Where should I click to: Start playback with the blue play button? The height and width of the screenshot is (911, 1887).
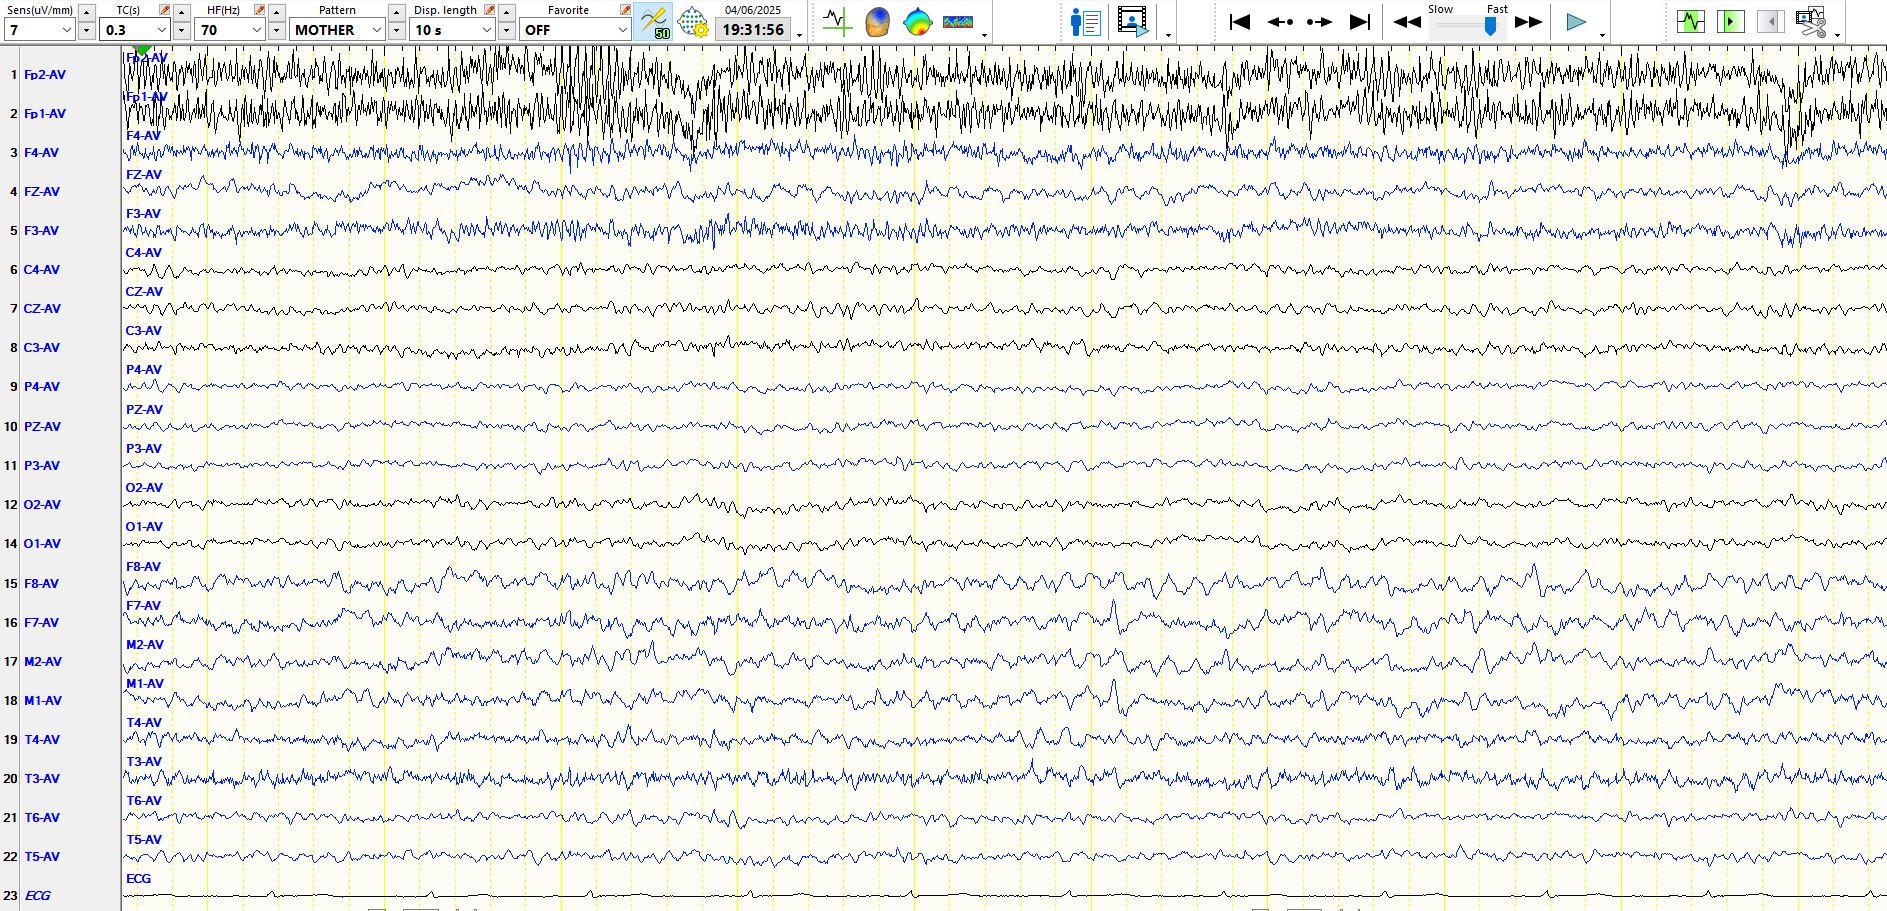tap(1576, 22)
